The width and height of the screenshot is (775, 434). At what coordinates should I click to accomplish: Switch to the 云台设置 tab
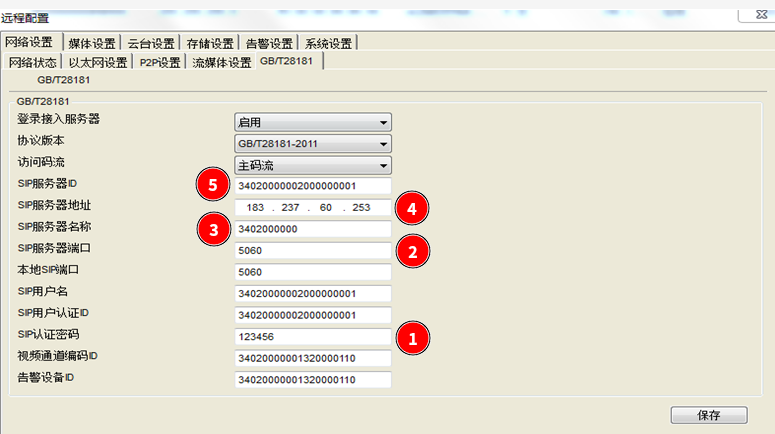[x=152, y=43]
